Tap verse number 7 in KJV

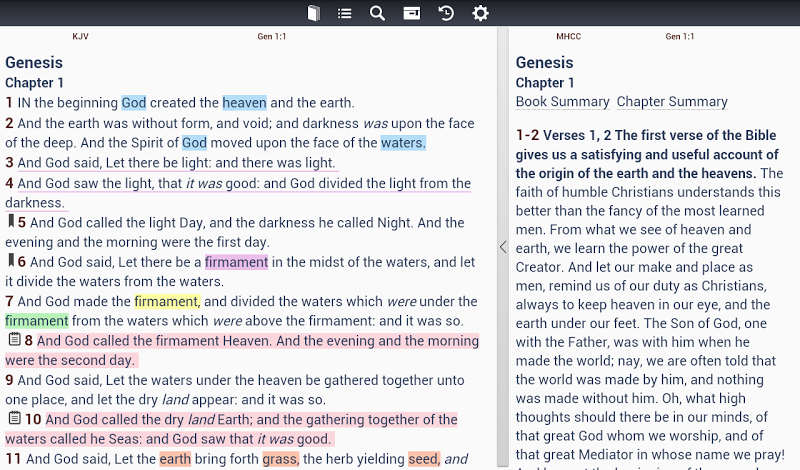click(9, 301)
